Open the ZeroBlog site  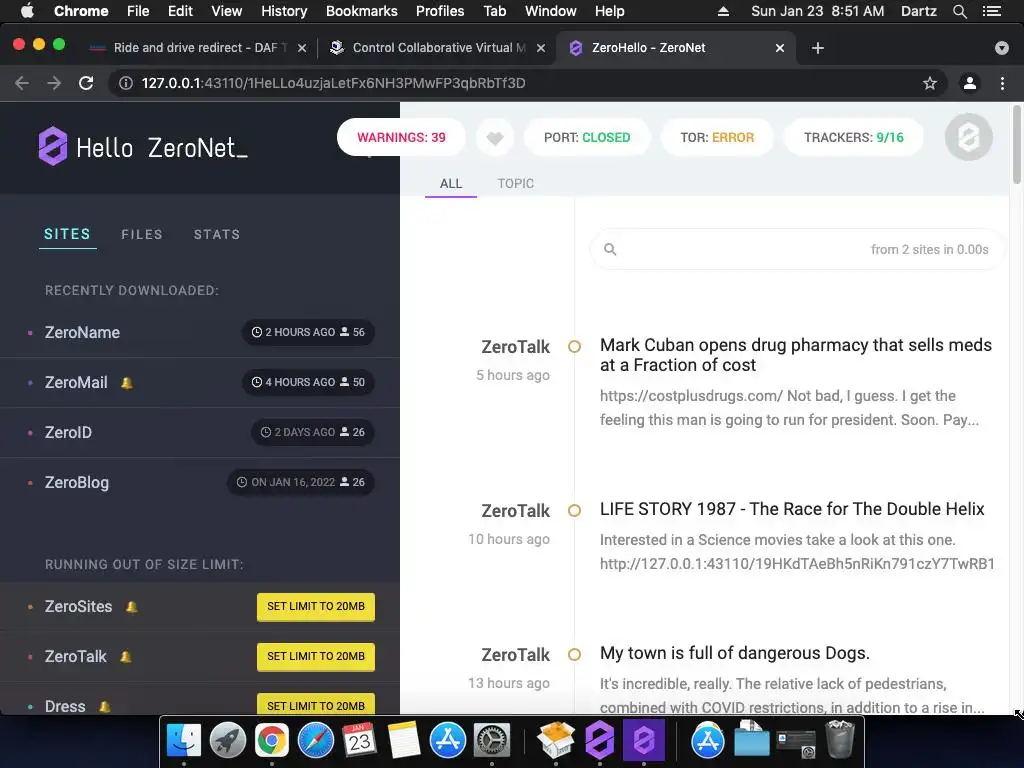[76, 483]
